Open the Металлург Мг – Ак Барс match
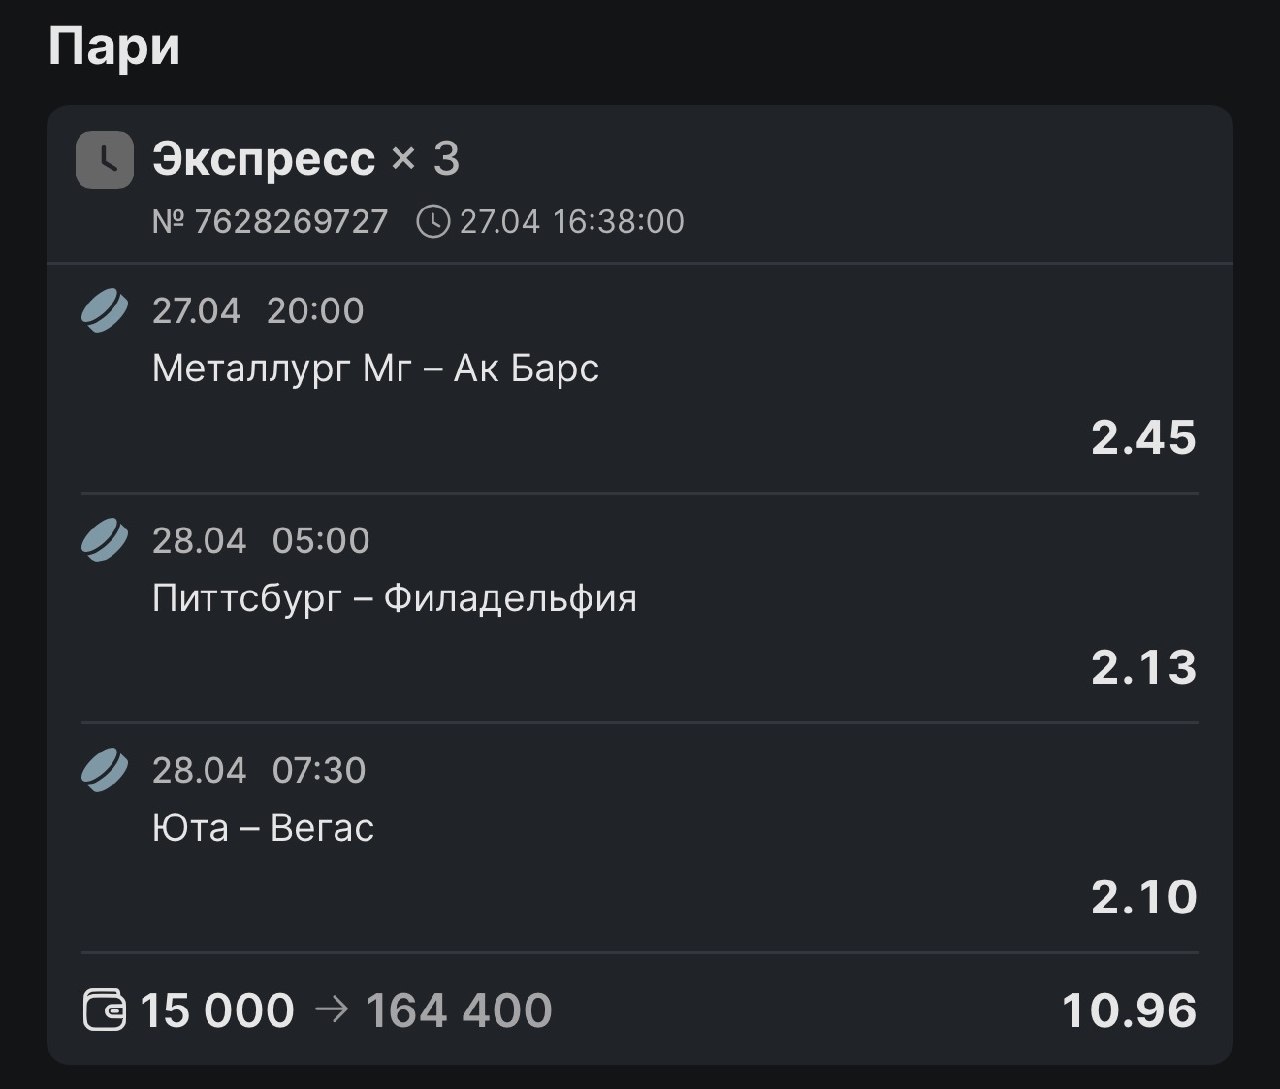 coord(375,369)
